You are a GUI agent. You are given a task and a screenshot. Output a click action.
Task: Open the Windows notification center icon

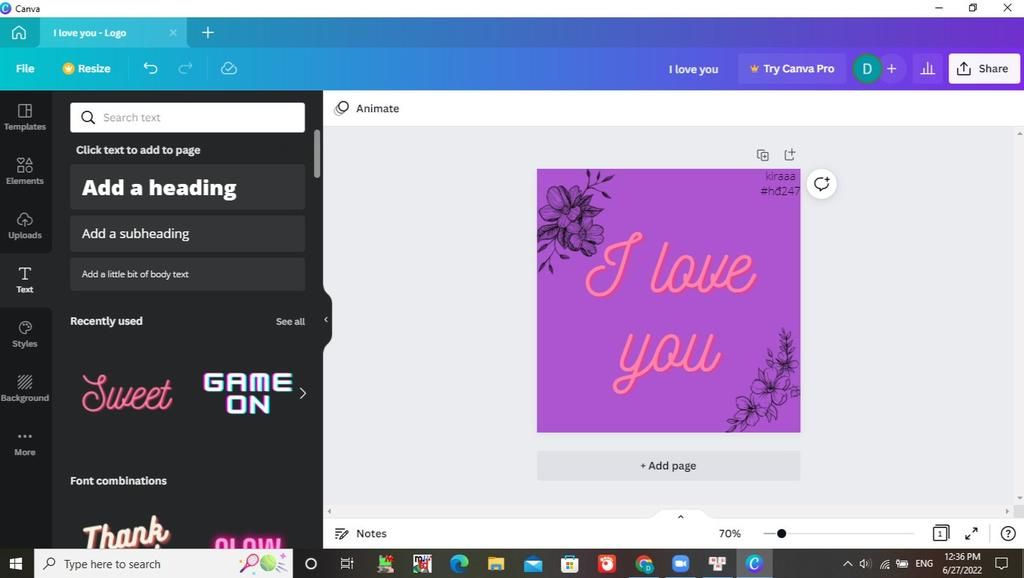[1001, 564]
